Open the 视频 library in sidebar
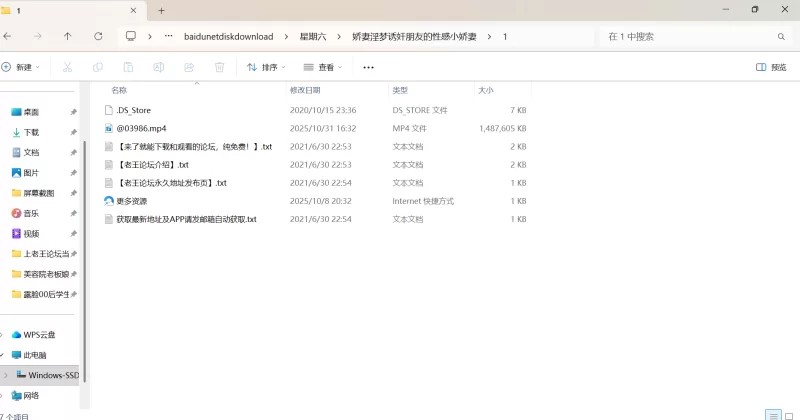This screenshot has height=420, width=800. 31,234
